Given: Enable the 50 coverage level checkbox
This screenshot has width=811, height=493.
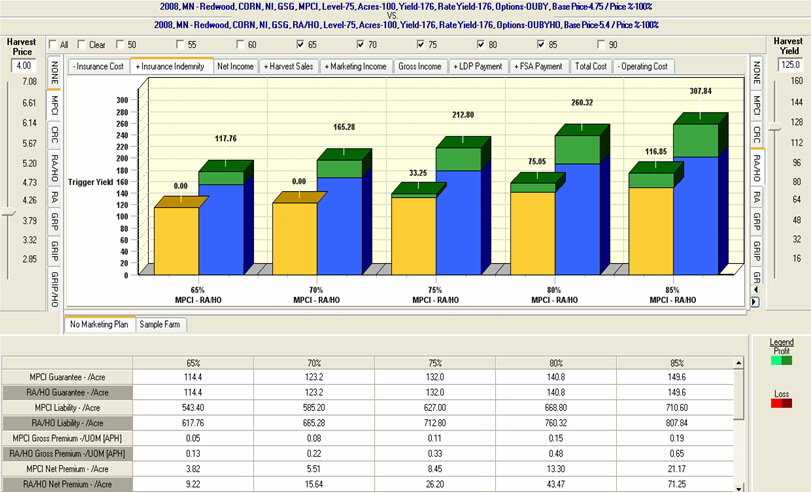Looking at the screenshot, I should coord(120,45).
